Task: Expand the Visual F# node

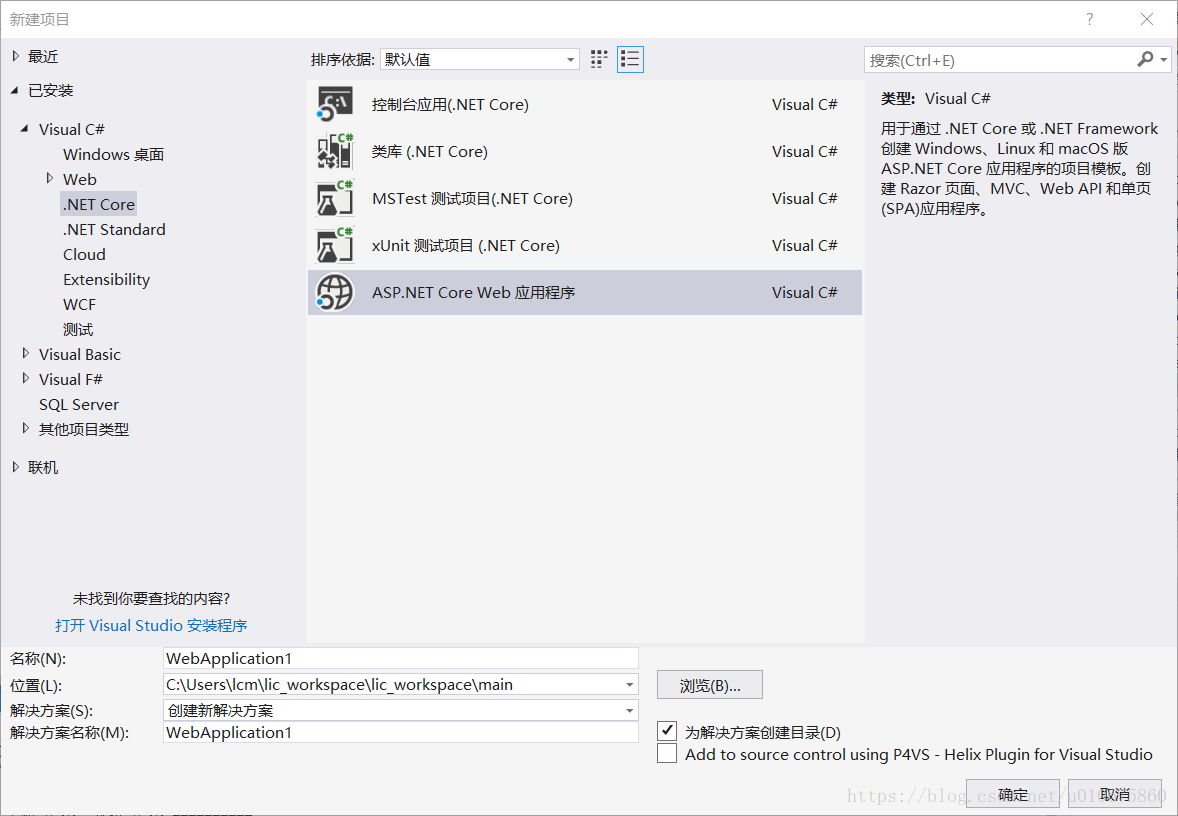Action: click(26, 379)
